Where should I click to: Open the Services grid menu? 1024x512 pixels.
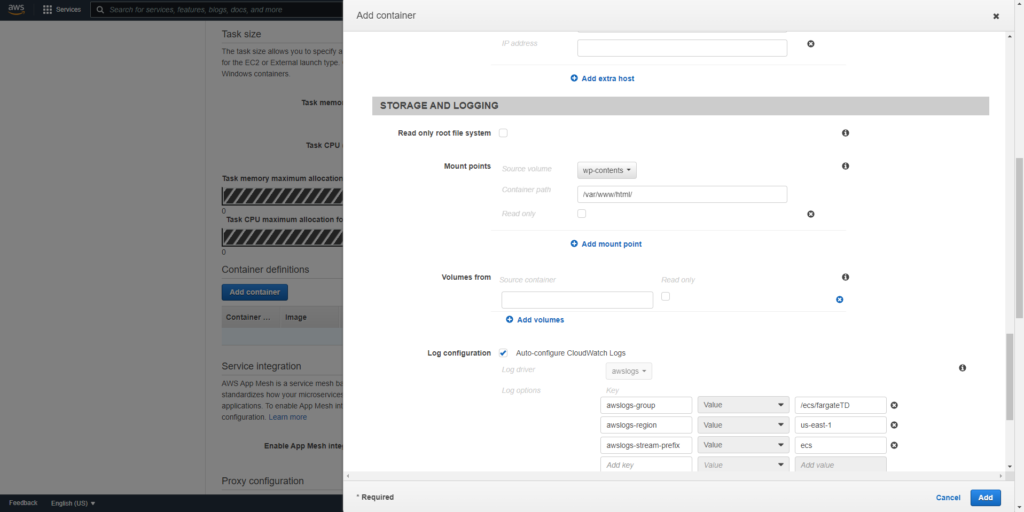(x=62, y=10)
